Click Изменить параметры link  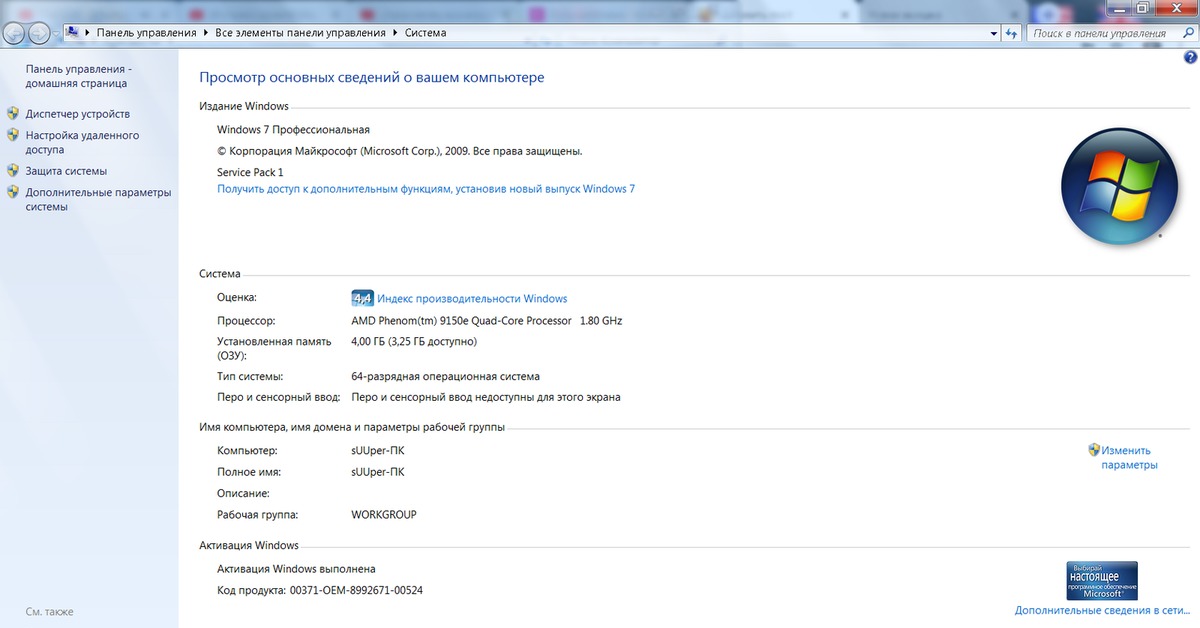(1129, 457)
